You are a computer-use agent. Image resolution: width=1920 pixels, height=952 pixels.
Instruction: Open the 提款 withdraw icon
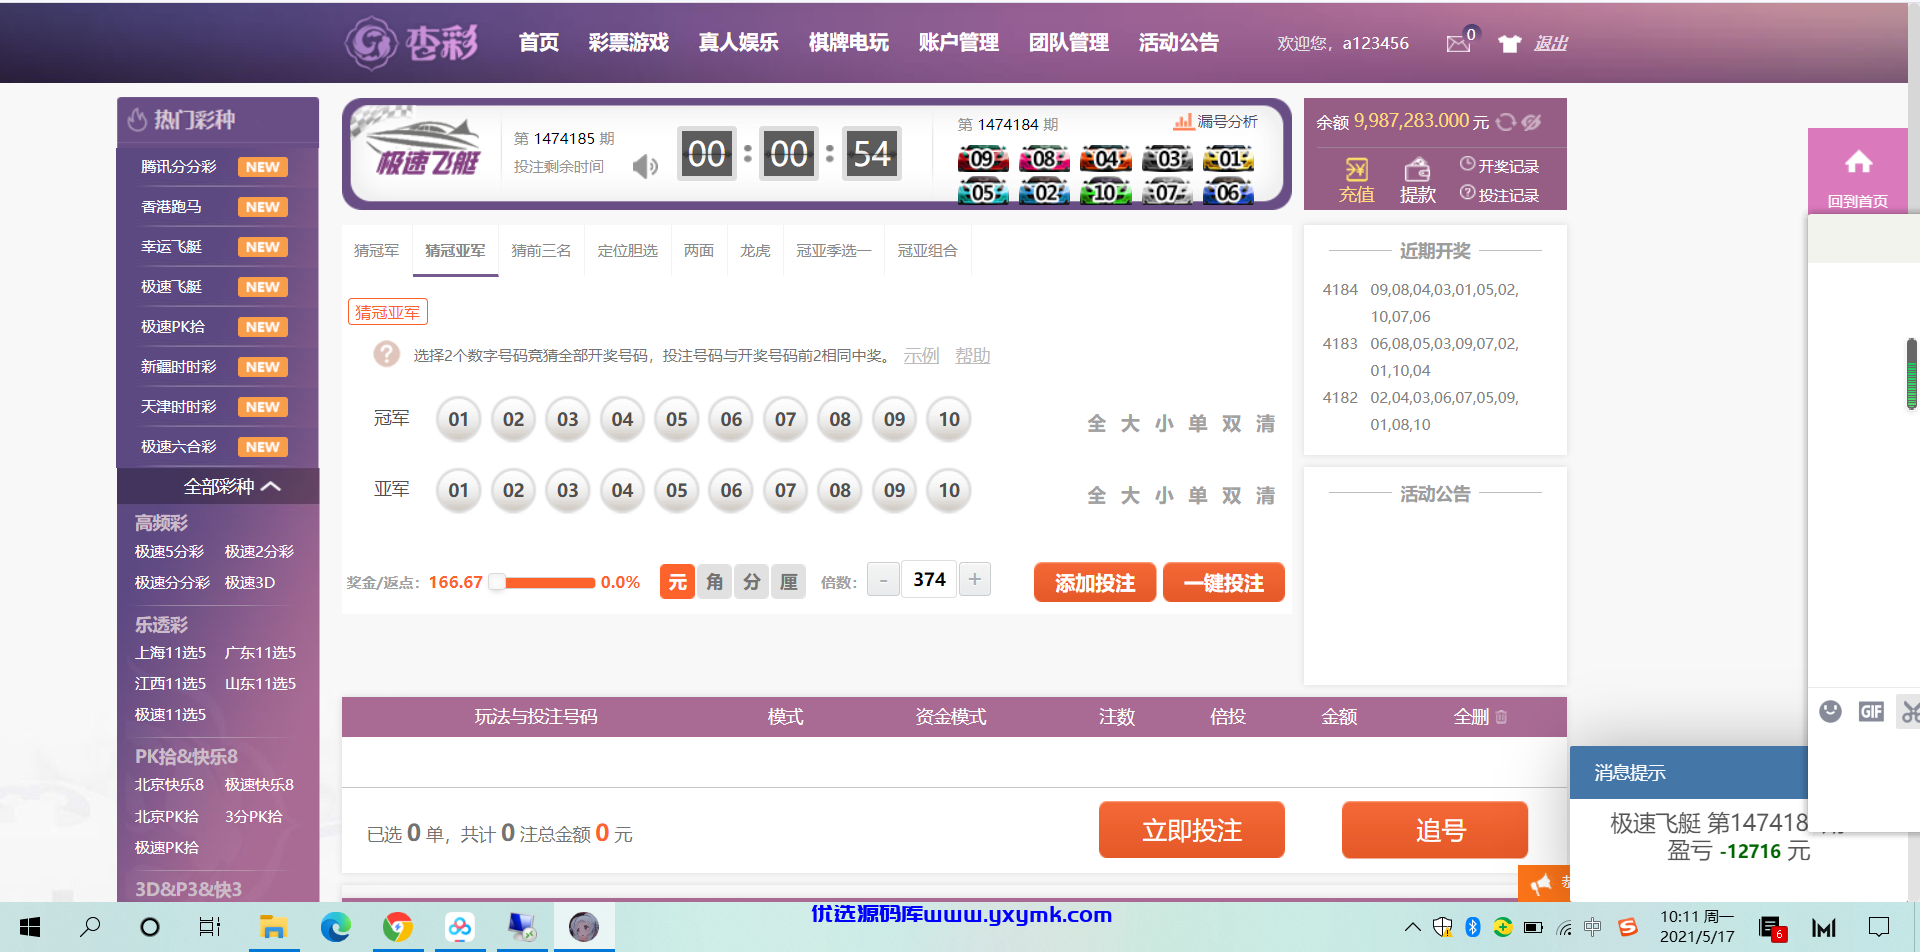[1417, 169]
